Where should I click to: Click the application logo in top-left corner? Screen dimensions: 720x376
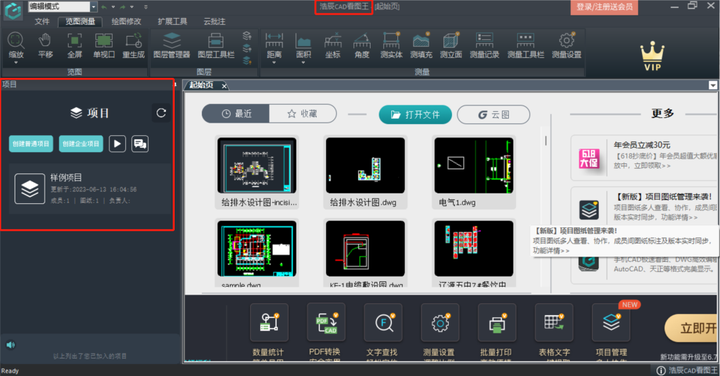click(x=13, y=10)
